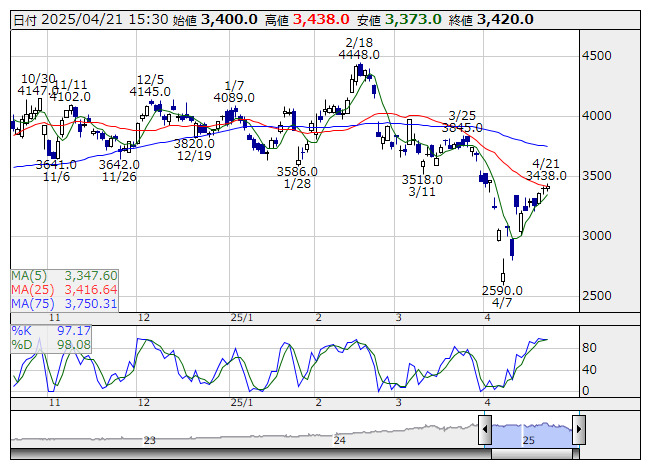The image size is (653, 470).
Task: Click the MA(5) 3,347.60 legend entry
Action: 64,276
